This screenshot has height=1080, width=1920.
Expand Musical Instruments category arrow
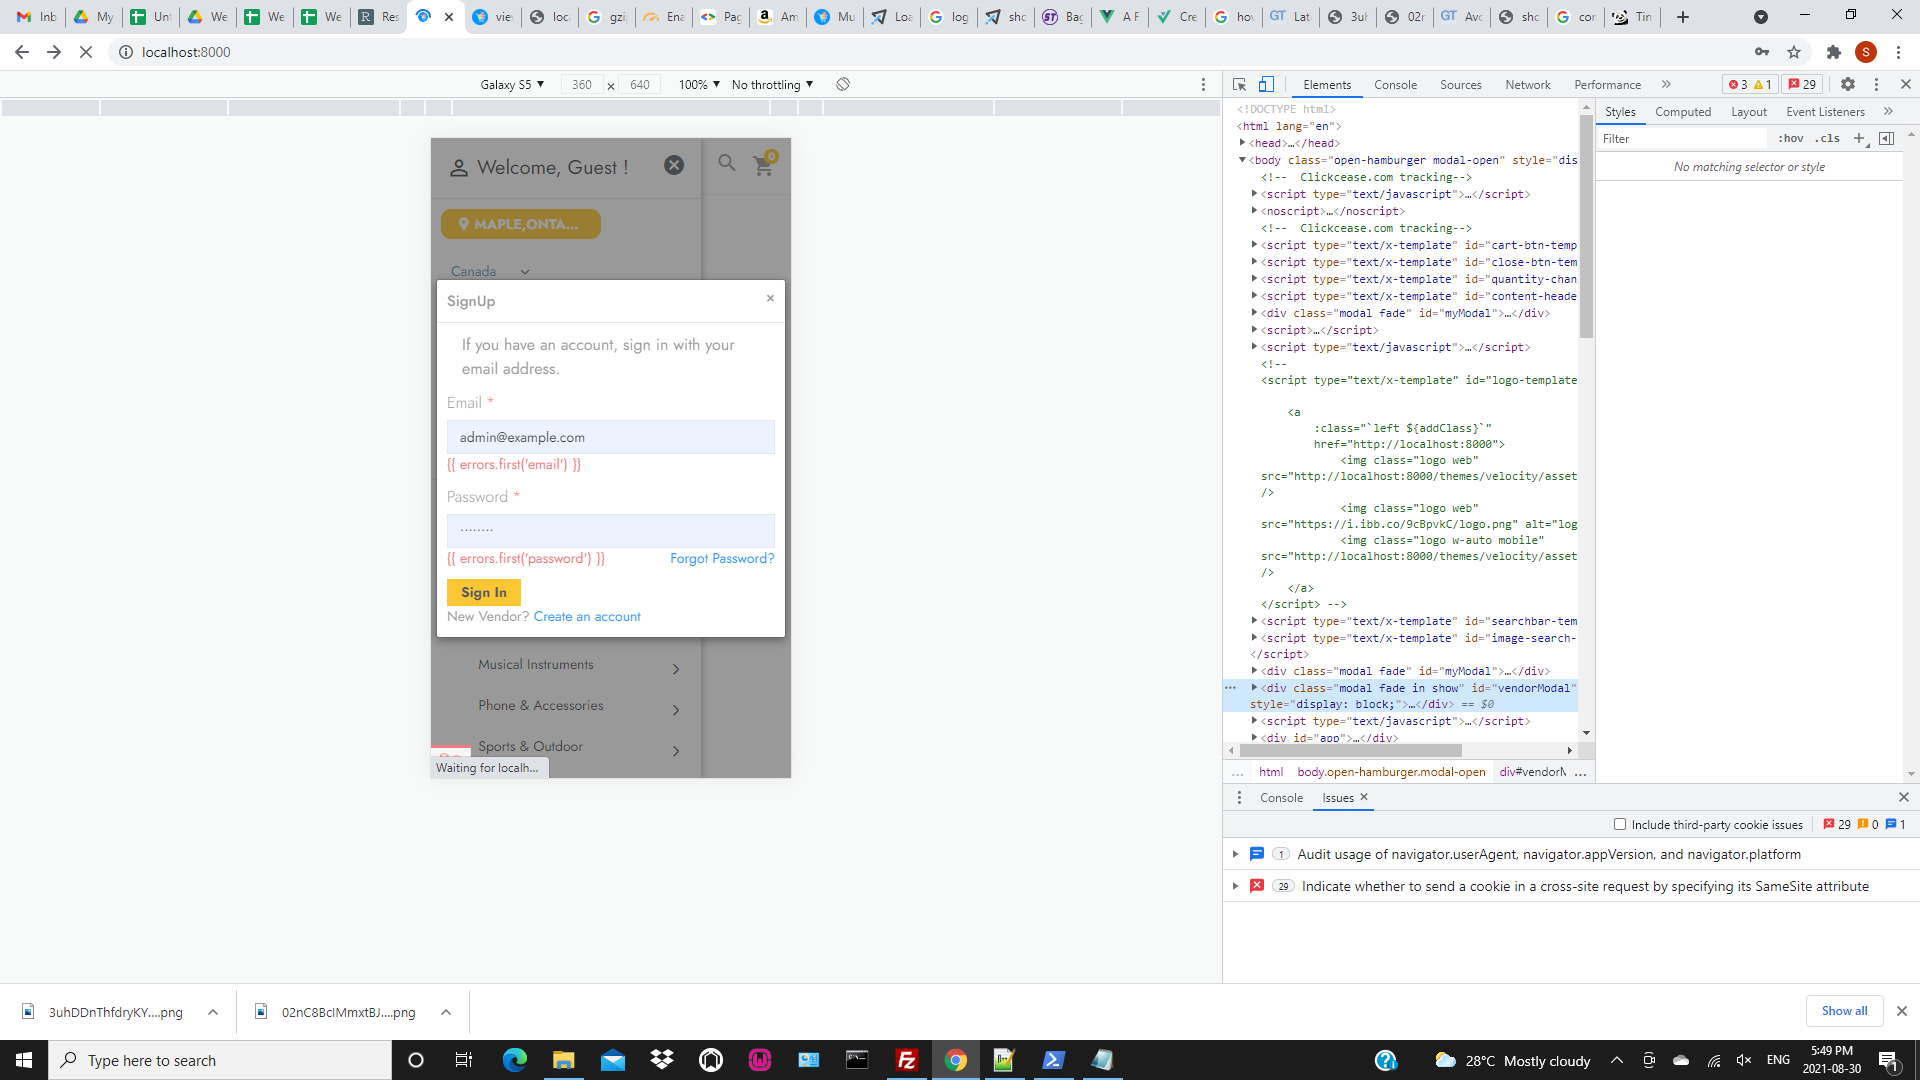676,669
